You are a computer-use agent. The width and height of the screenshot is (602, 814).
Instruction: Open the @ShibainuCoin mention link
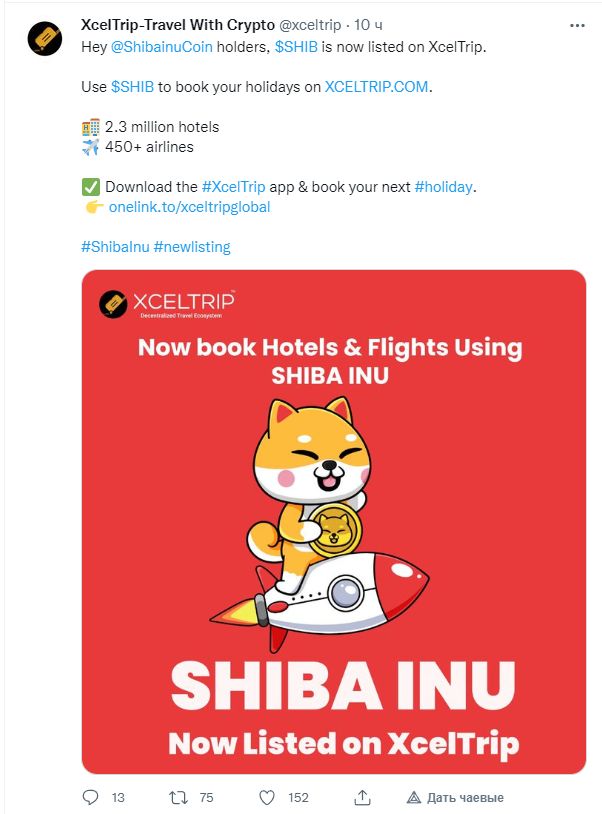point(162,47)
